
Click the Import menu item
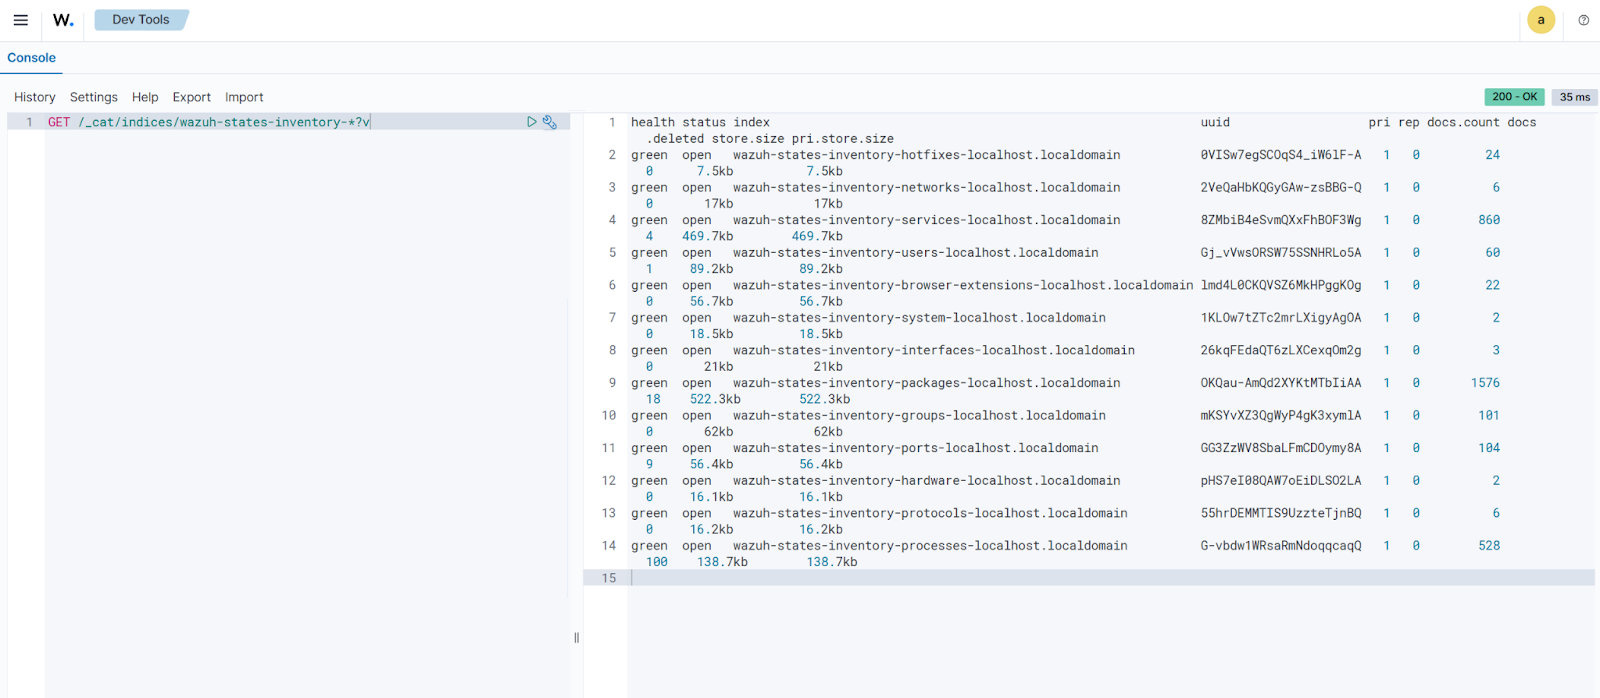coord(244,97)
